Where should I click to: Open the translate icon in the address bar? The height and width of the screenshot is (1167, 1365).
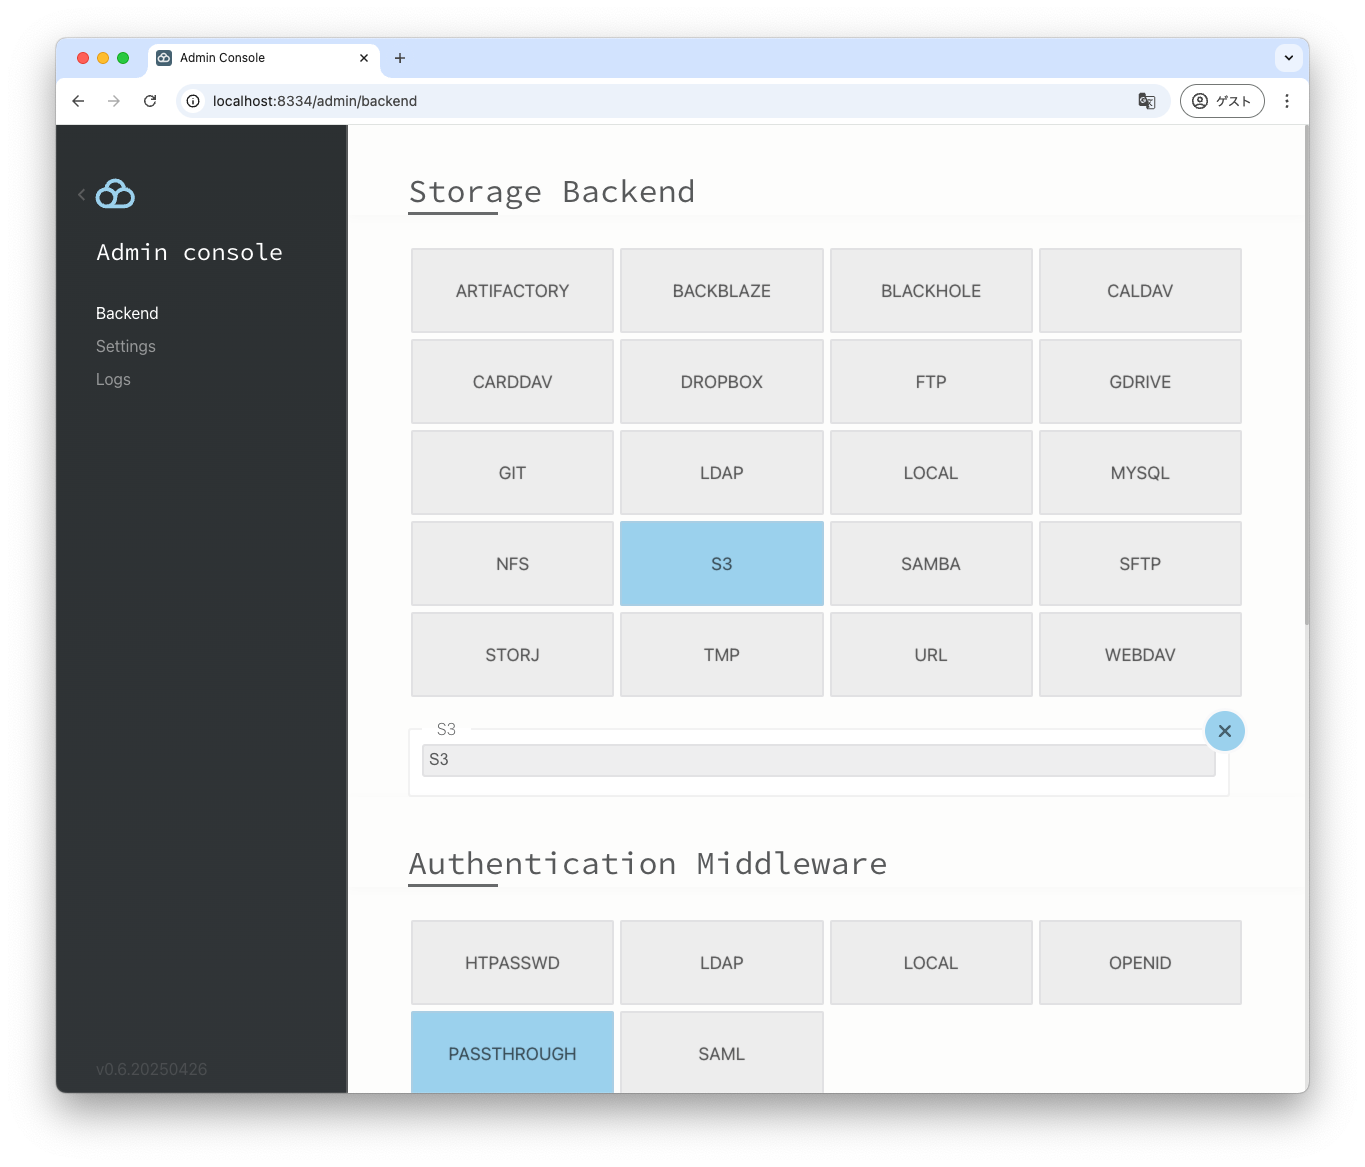[x=1146, y=101]
